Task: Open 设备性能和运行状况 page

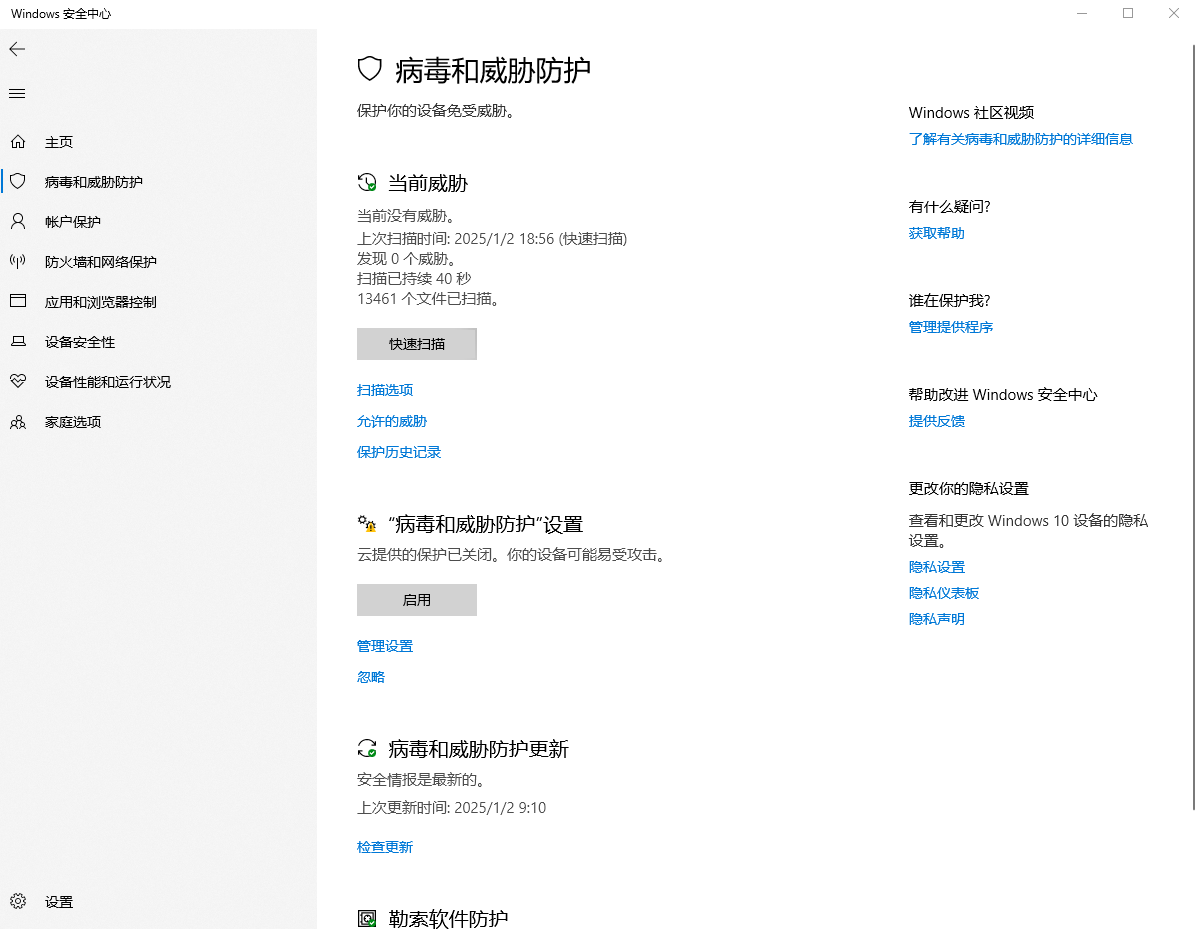Action: click(x=159, y=382)
